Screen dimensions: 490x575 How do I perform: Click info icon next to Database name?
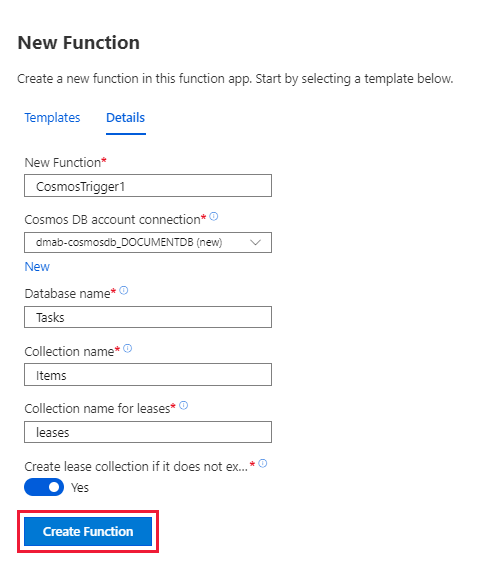(x=124, y=290)
